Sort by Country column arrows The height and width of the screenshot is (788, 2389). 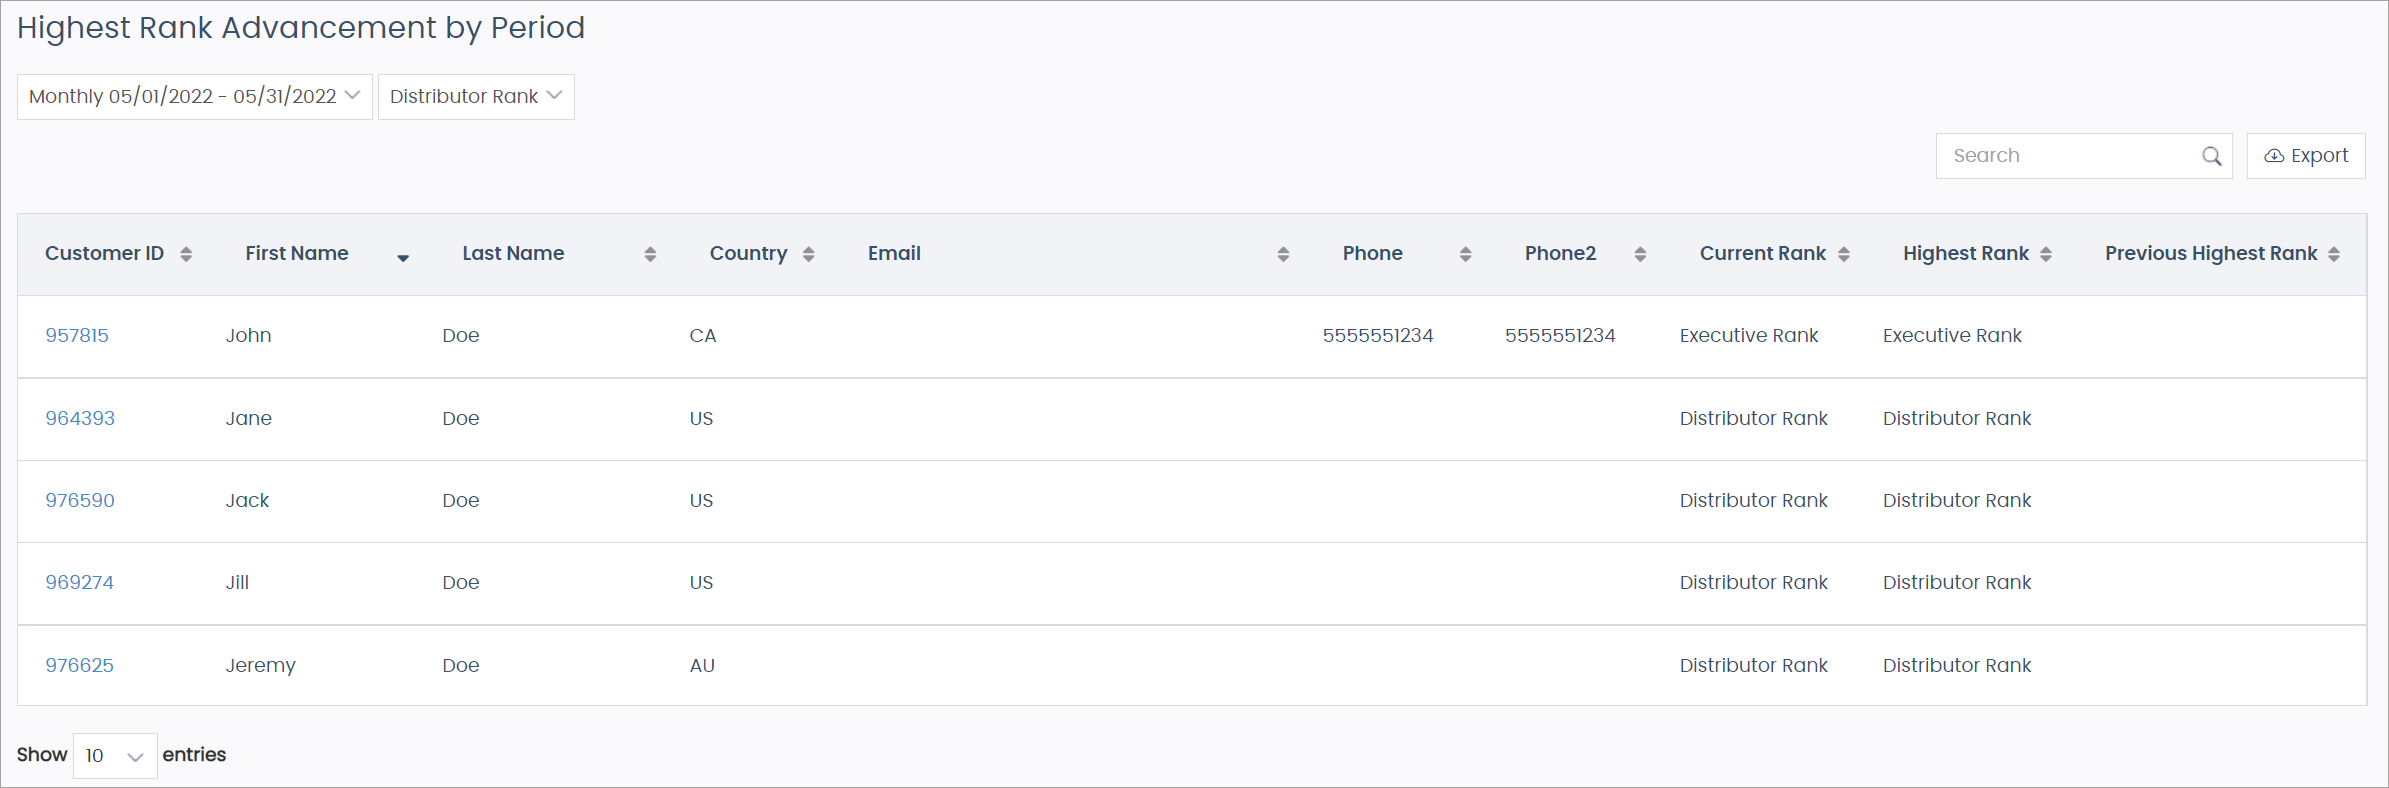pyautogui.click(x=808, y=254)
